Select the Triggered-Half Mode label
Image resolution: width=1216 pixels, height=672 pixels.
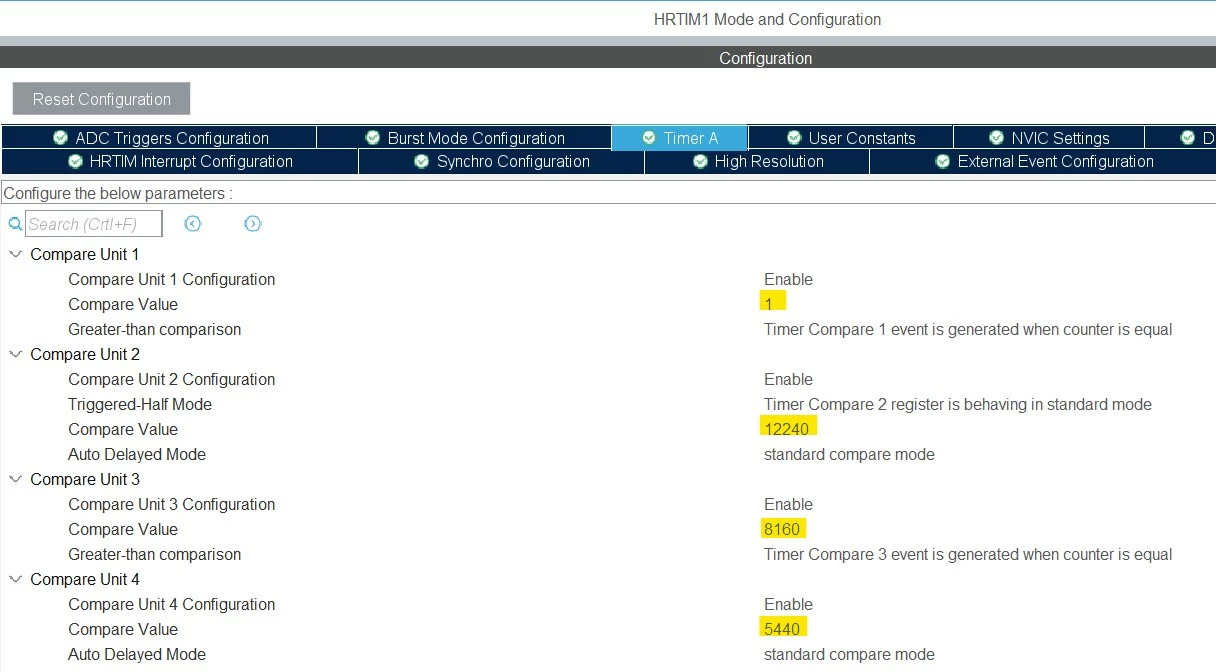click(x=140, y=404)
